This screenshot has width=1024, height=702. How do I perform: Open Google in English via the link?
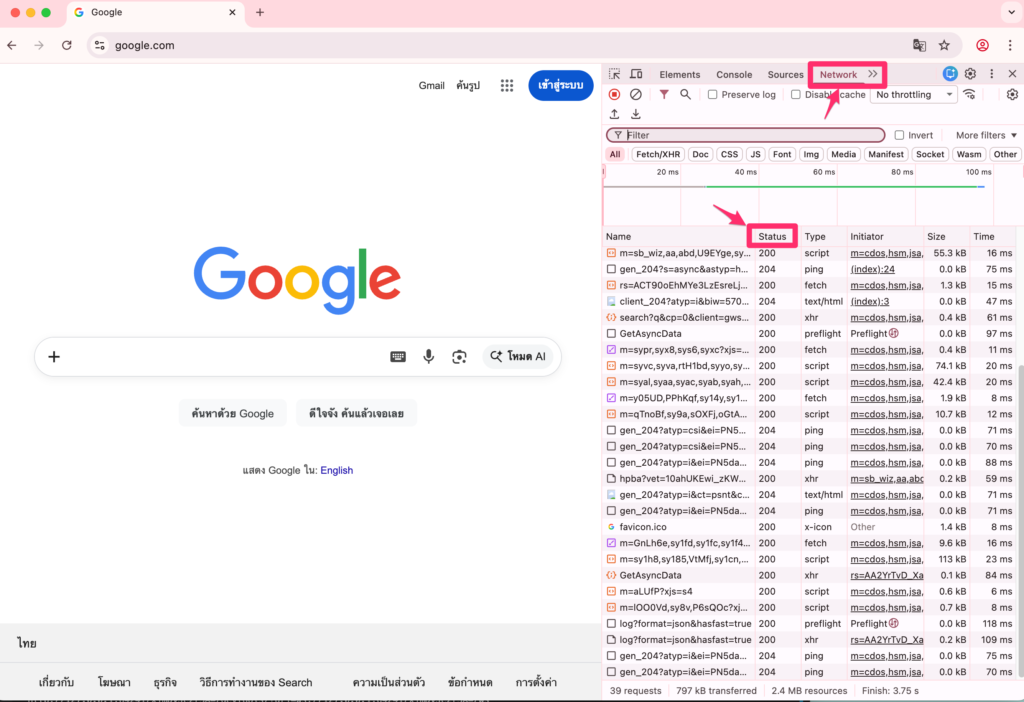click(336, 469)
